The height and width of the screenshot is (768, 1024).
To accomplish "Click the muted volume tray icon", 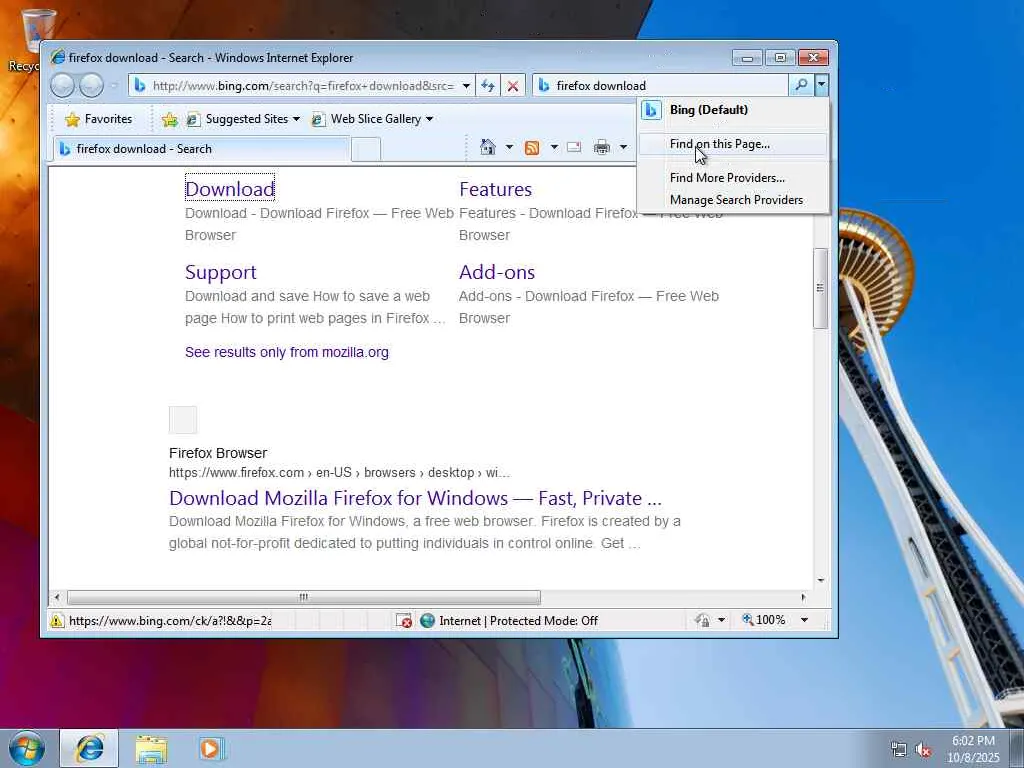I will [923, 750].
